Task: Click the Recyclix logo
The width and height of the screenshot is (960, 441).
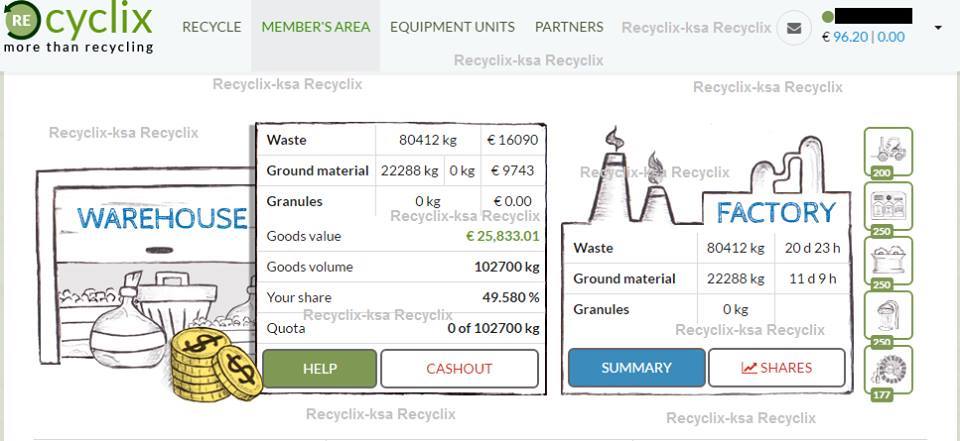Action: pyautogui.click(x=78, y=28)
